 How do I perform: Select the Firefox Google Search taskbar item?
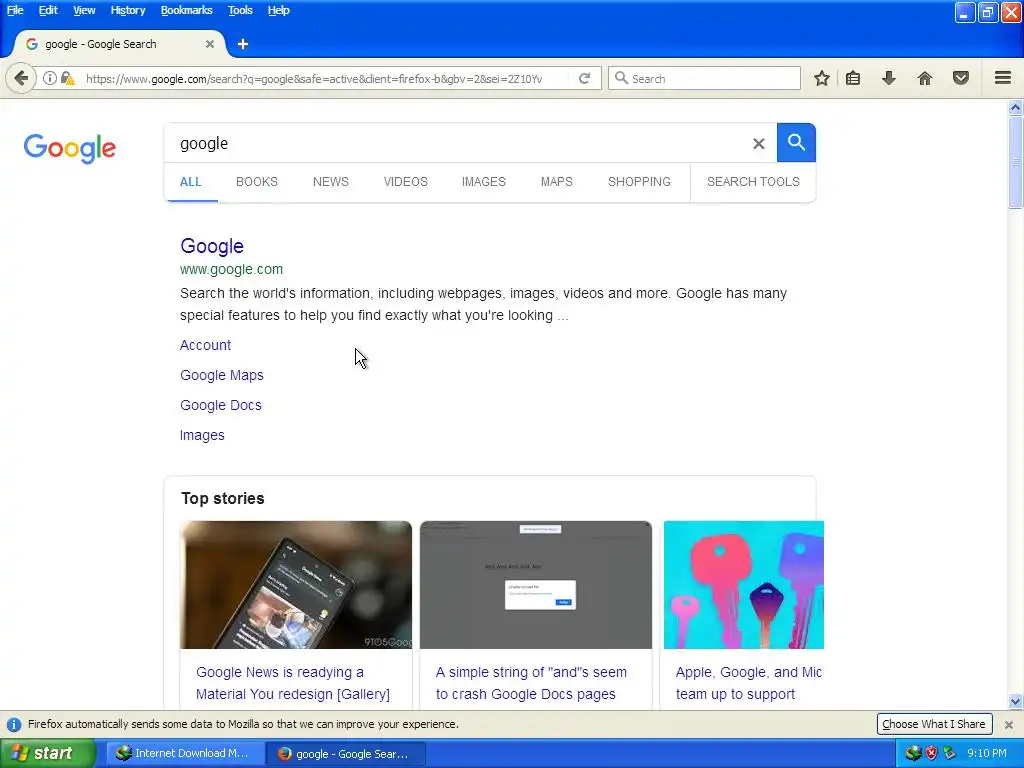pos(346,754)
